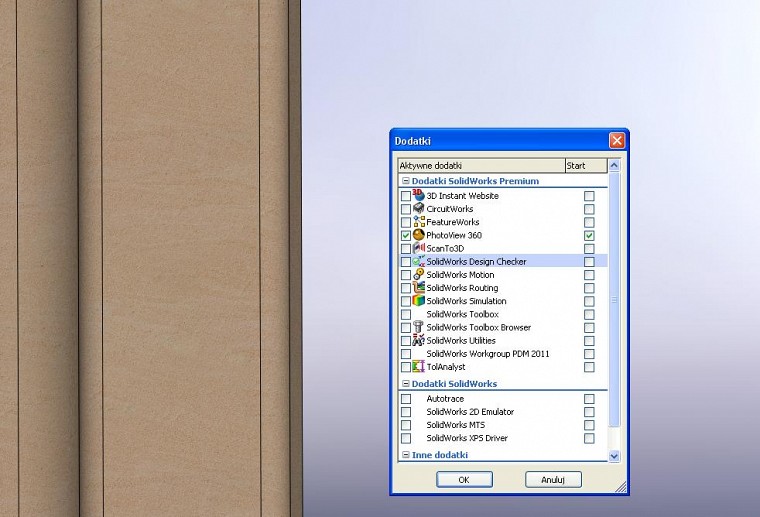Click the scrollbar down arrow
The width and height of the screenshot is (760, 517).
[x=614, y=456]
